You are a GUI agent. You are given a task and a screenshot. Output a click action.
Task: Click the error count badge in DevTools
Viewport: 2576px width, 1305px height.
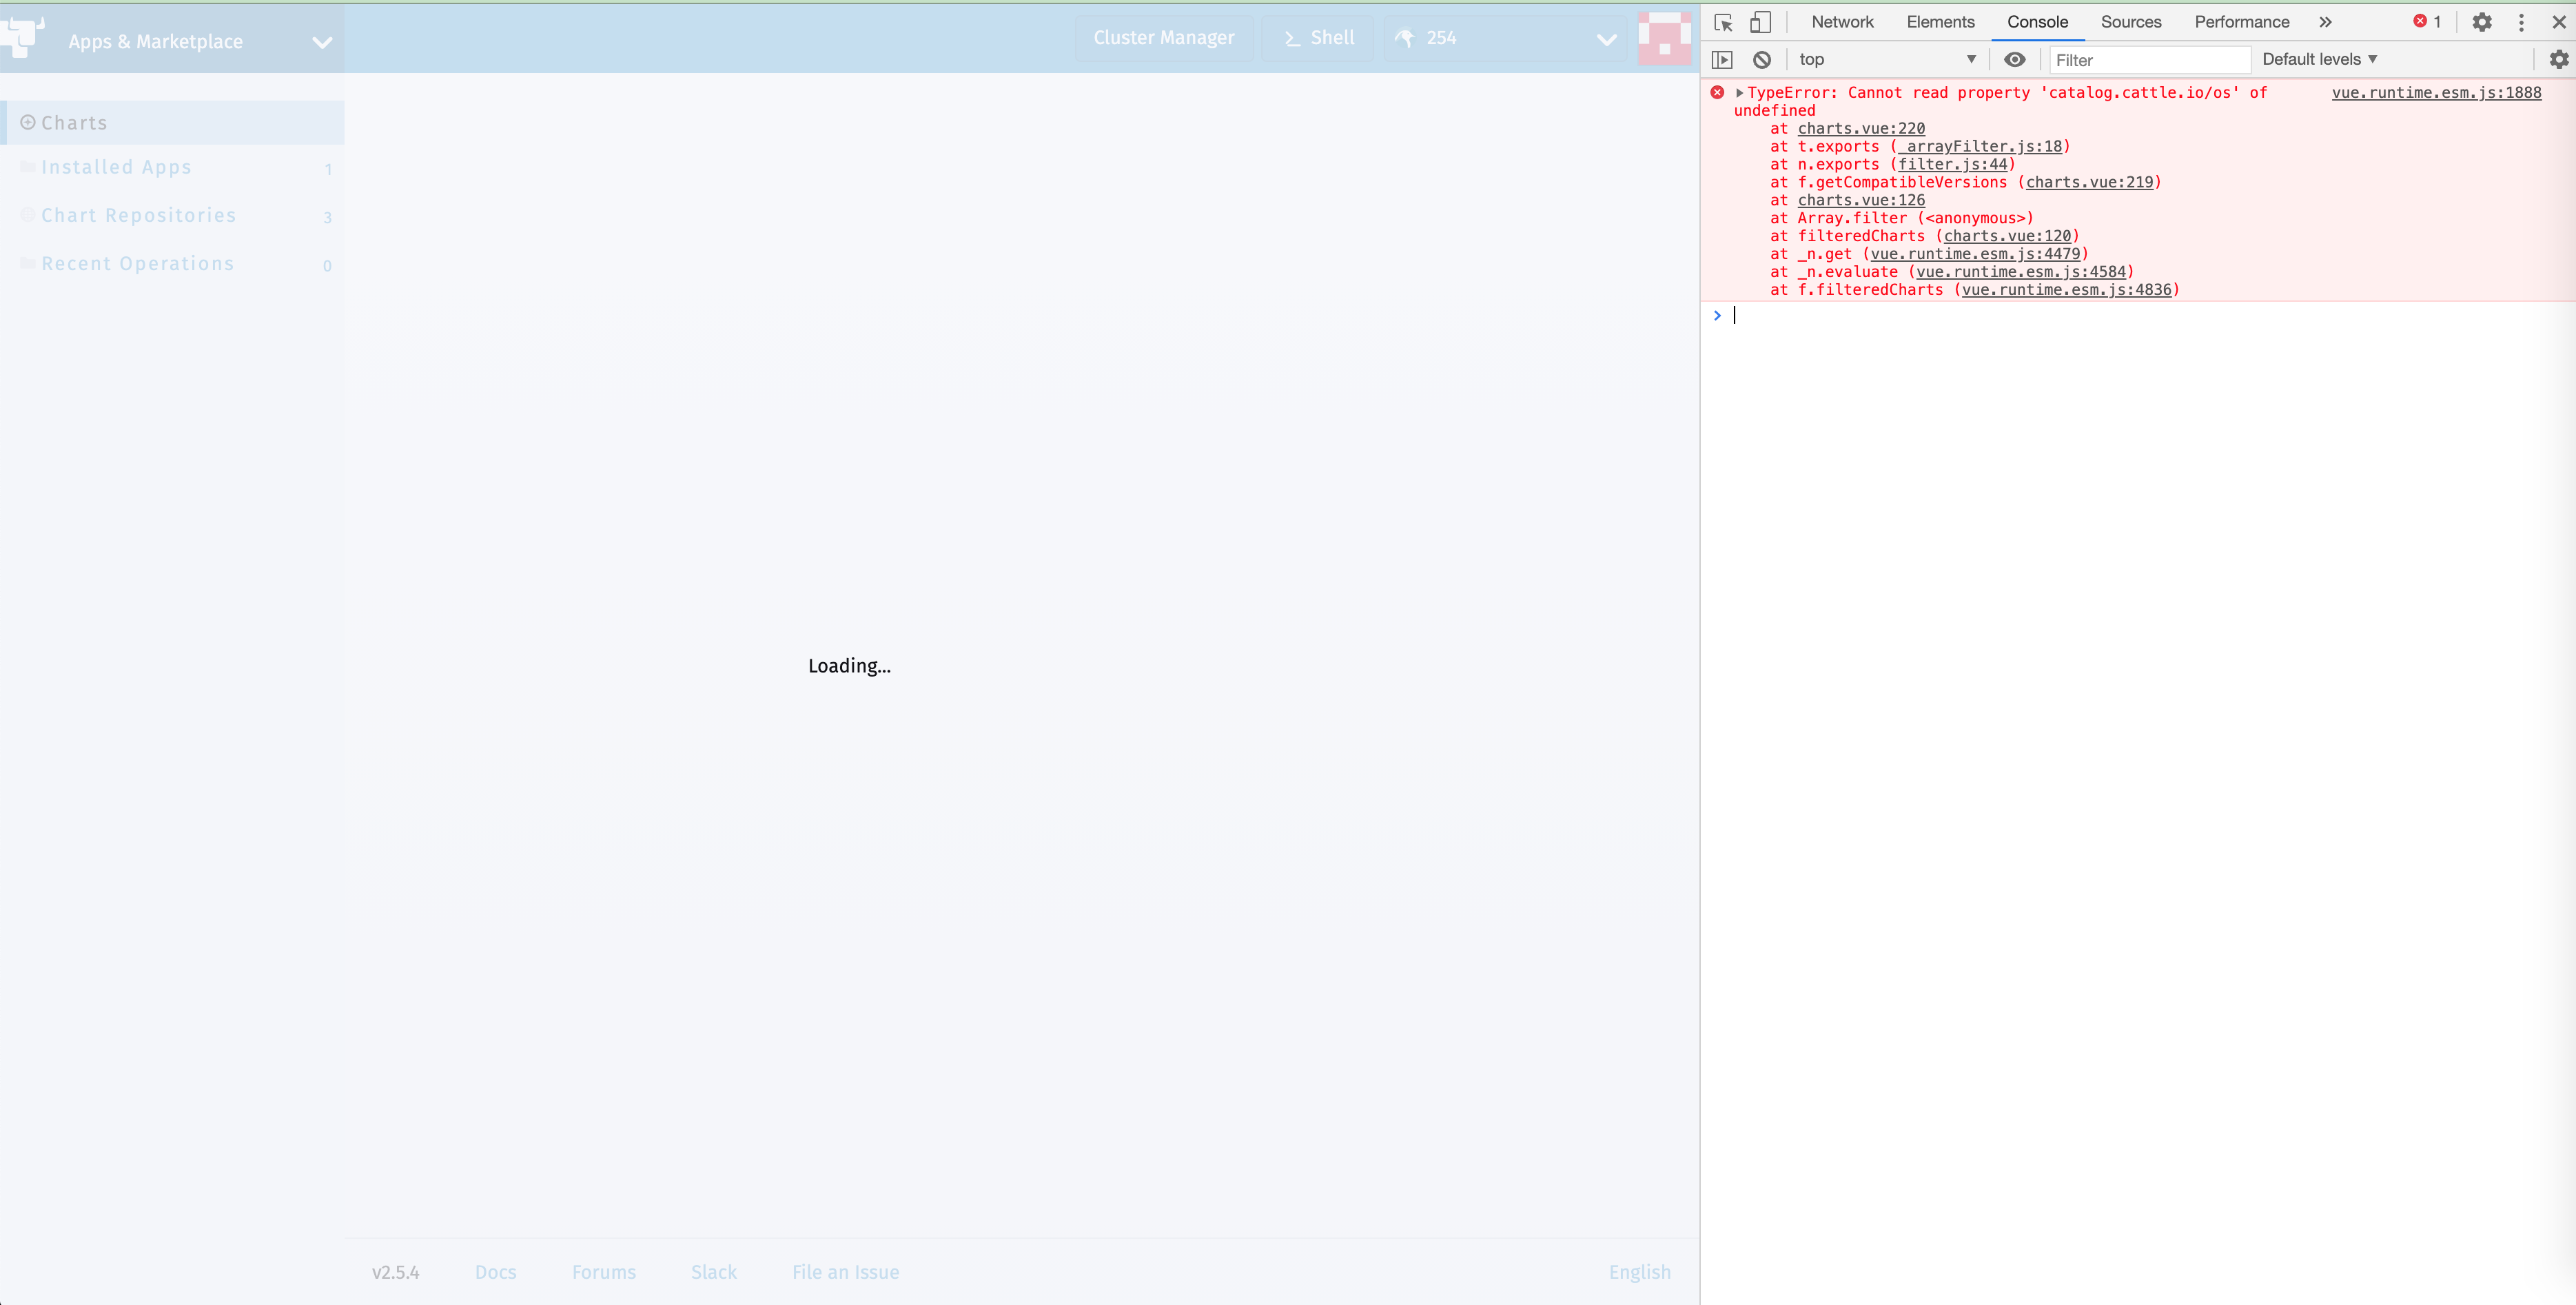(x=2426, y=21)
